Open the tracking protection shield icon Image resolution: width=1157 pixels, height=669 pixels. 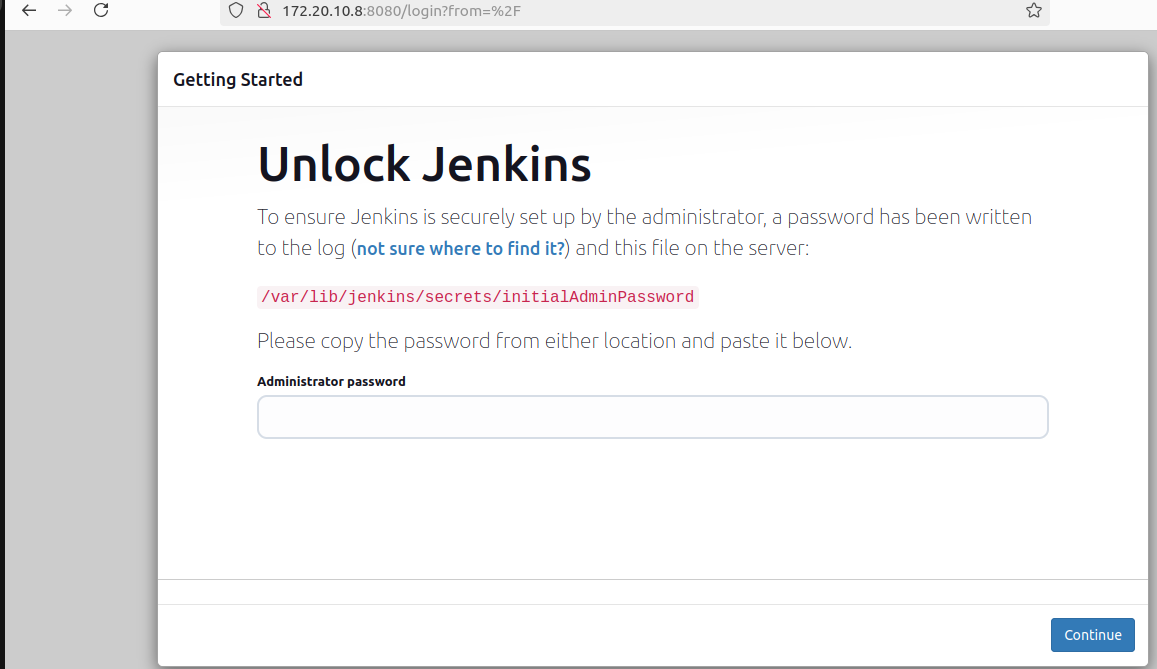(235, 11)
